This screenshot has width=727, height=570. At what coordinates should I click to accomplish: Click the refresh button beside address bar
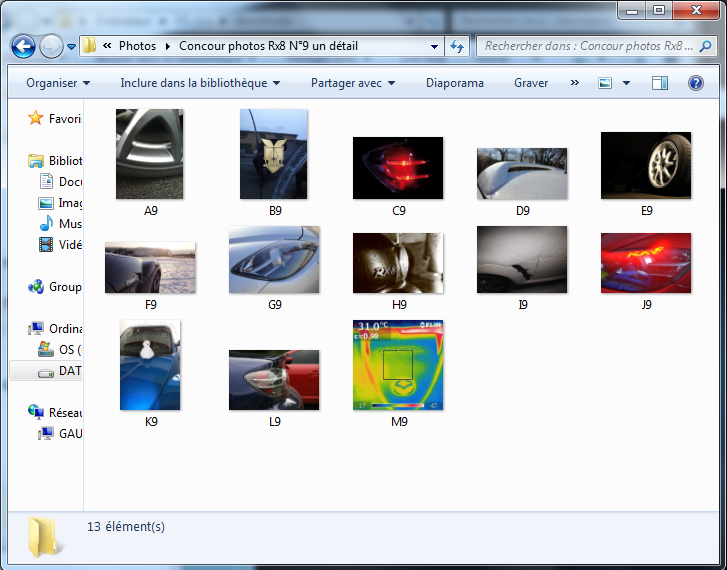pos(457,46)
